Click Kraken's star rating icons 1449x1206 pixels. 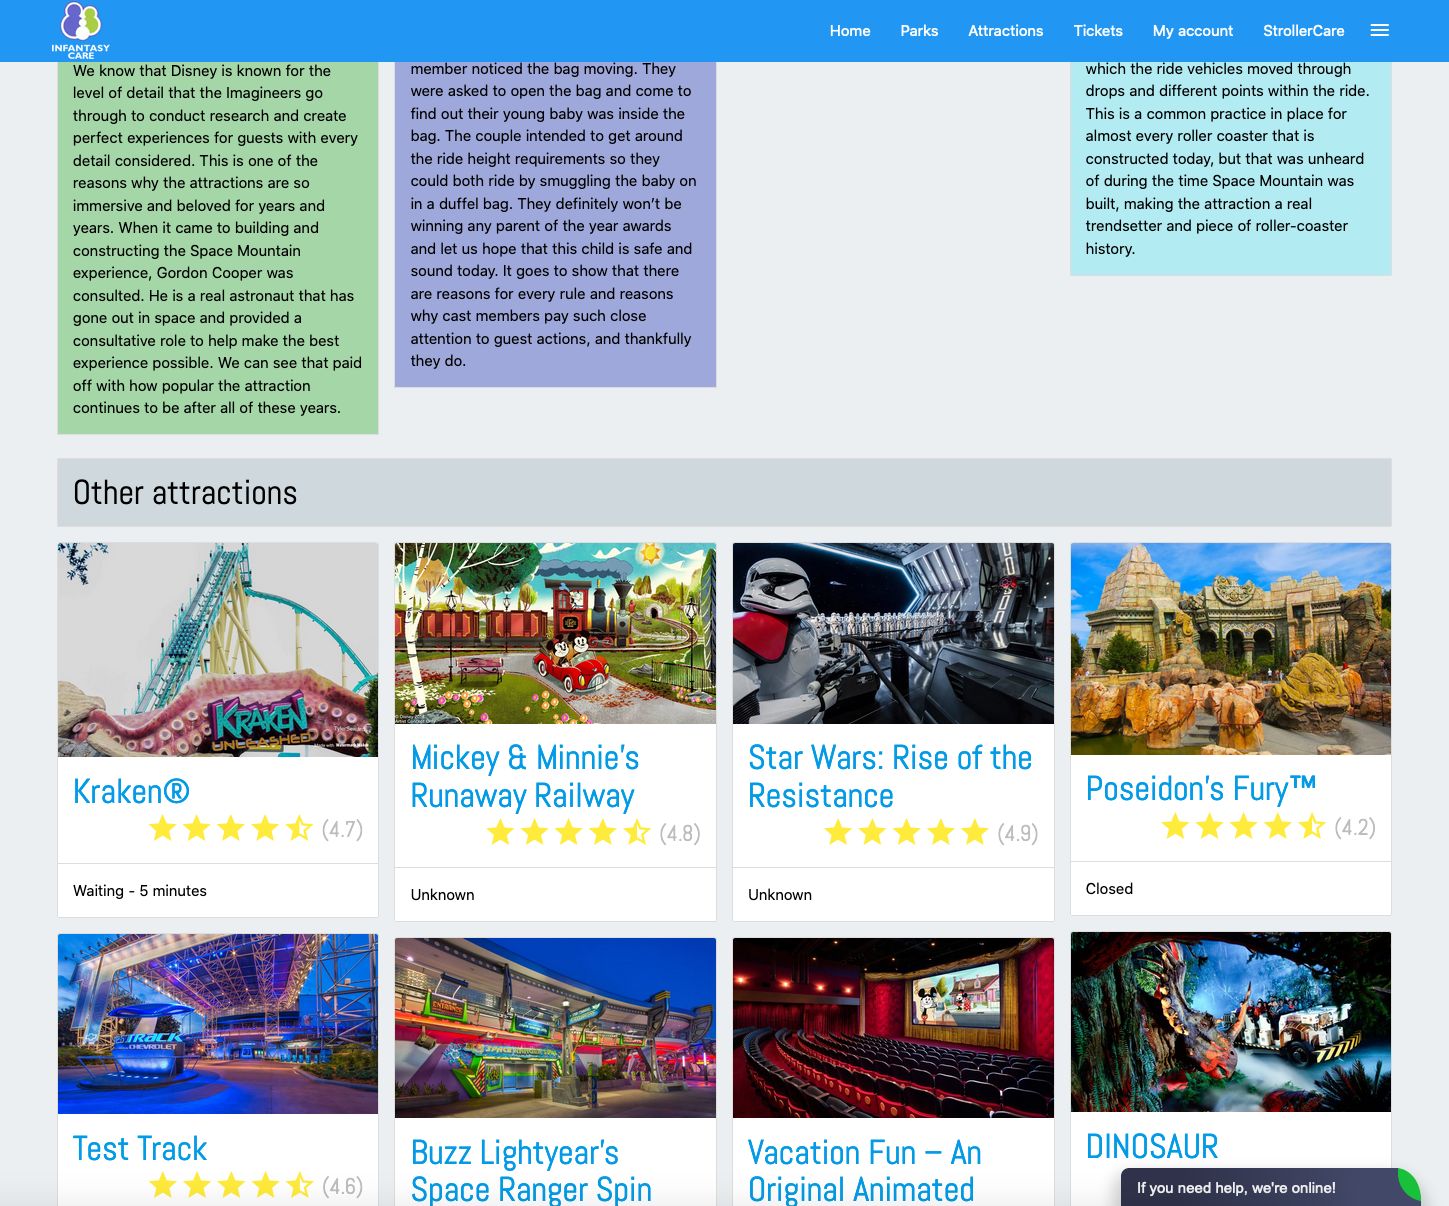(x=230, y=829)
